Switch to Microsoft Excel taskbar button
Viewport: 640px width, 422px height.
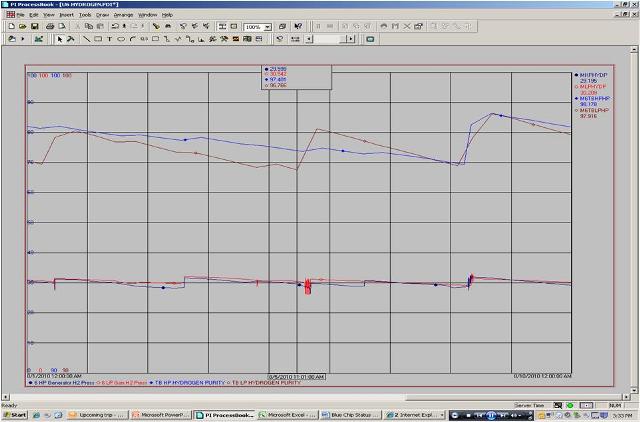(x=287, y=415)
